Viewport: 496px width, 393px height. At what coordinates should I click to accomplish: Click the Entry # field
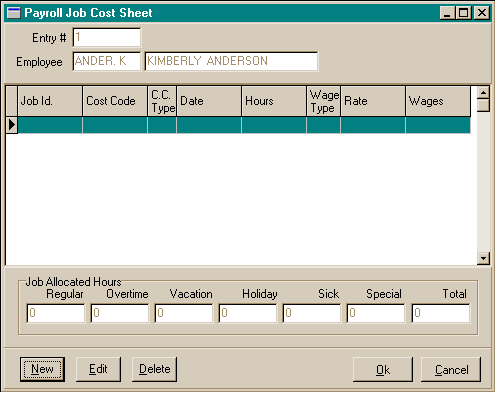pyautogui.click(x=107, y=37)
